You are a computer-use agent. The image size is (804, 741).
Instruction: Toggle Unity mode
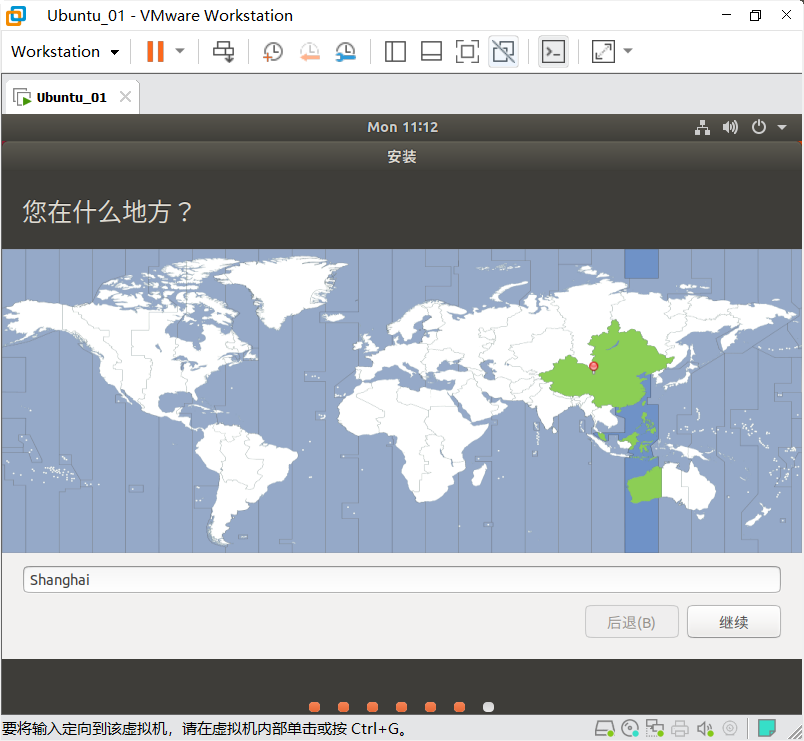point(504,51)
